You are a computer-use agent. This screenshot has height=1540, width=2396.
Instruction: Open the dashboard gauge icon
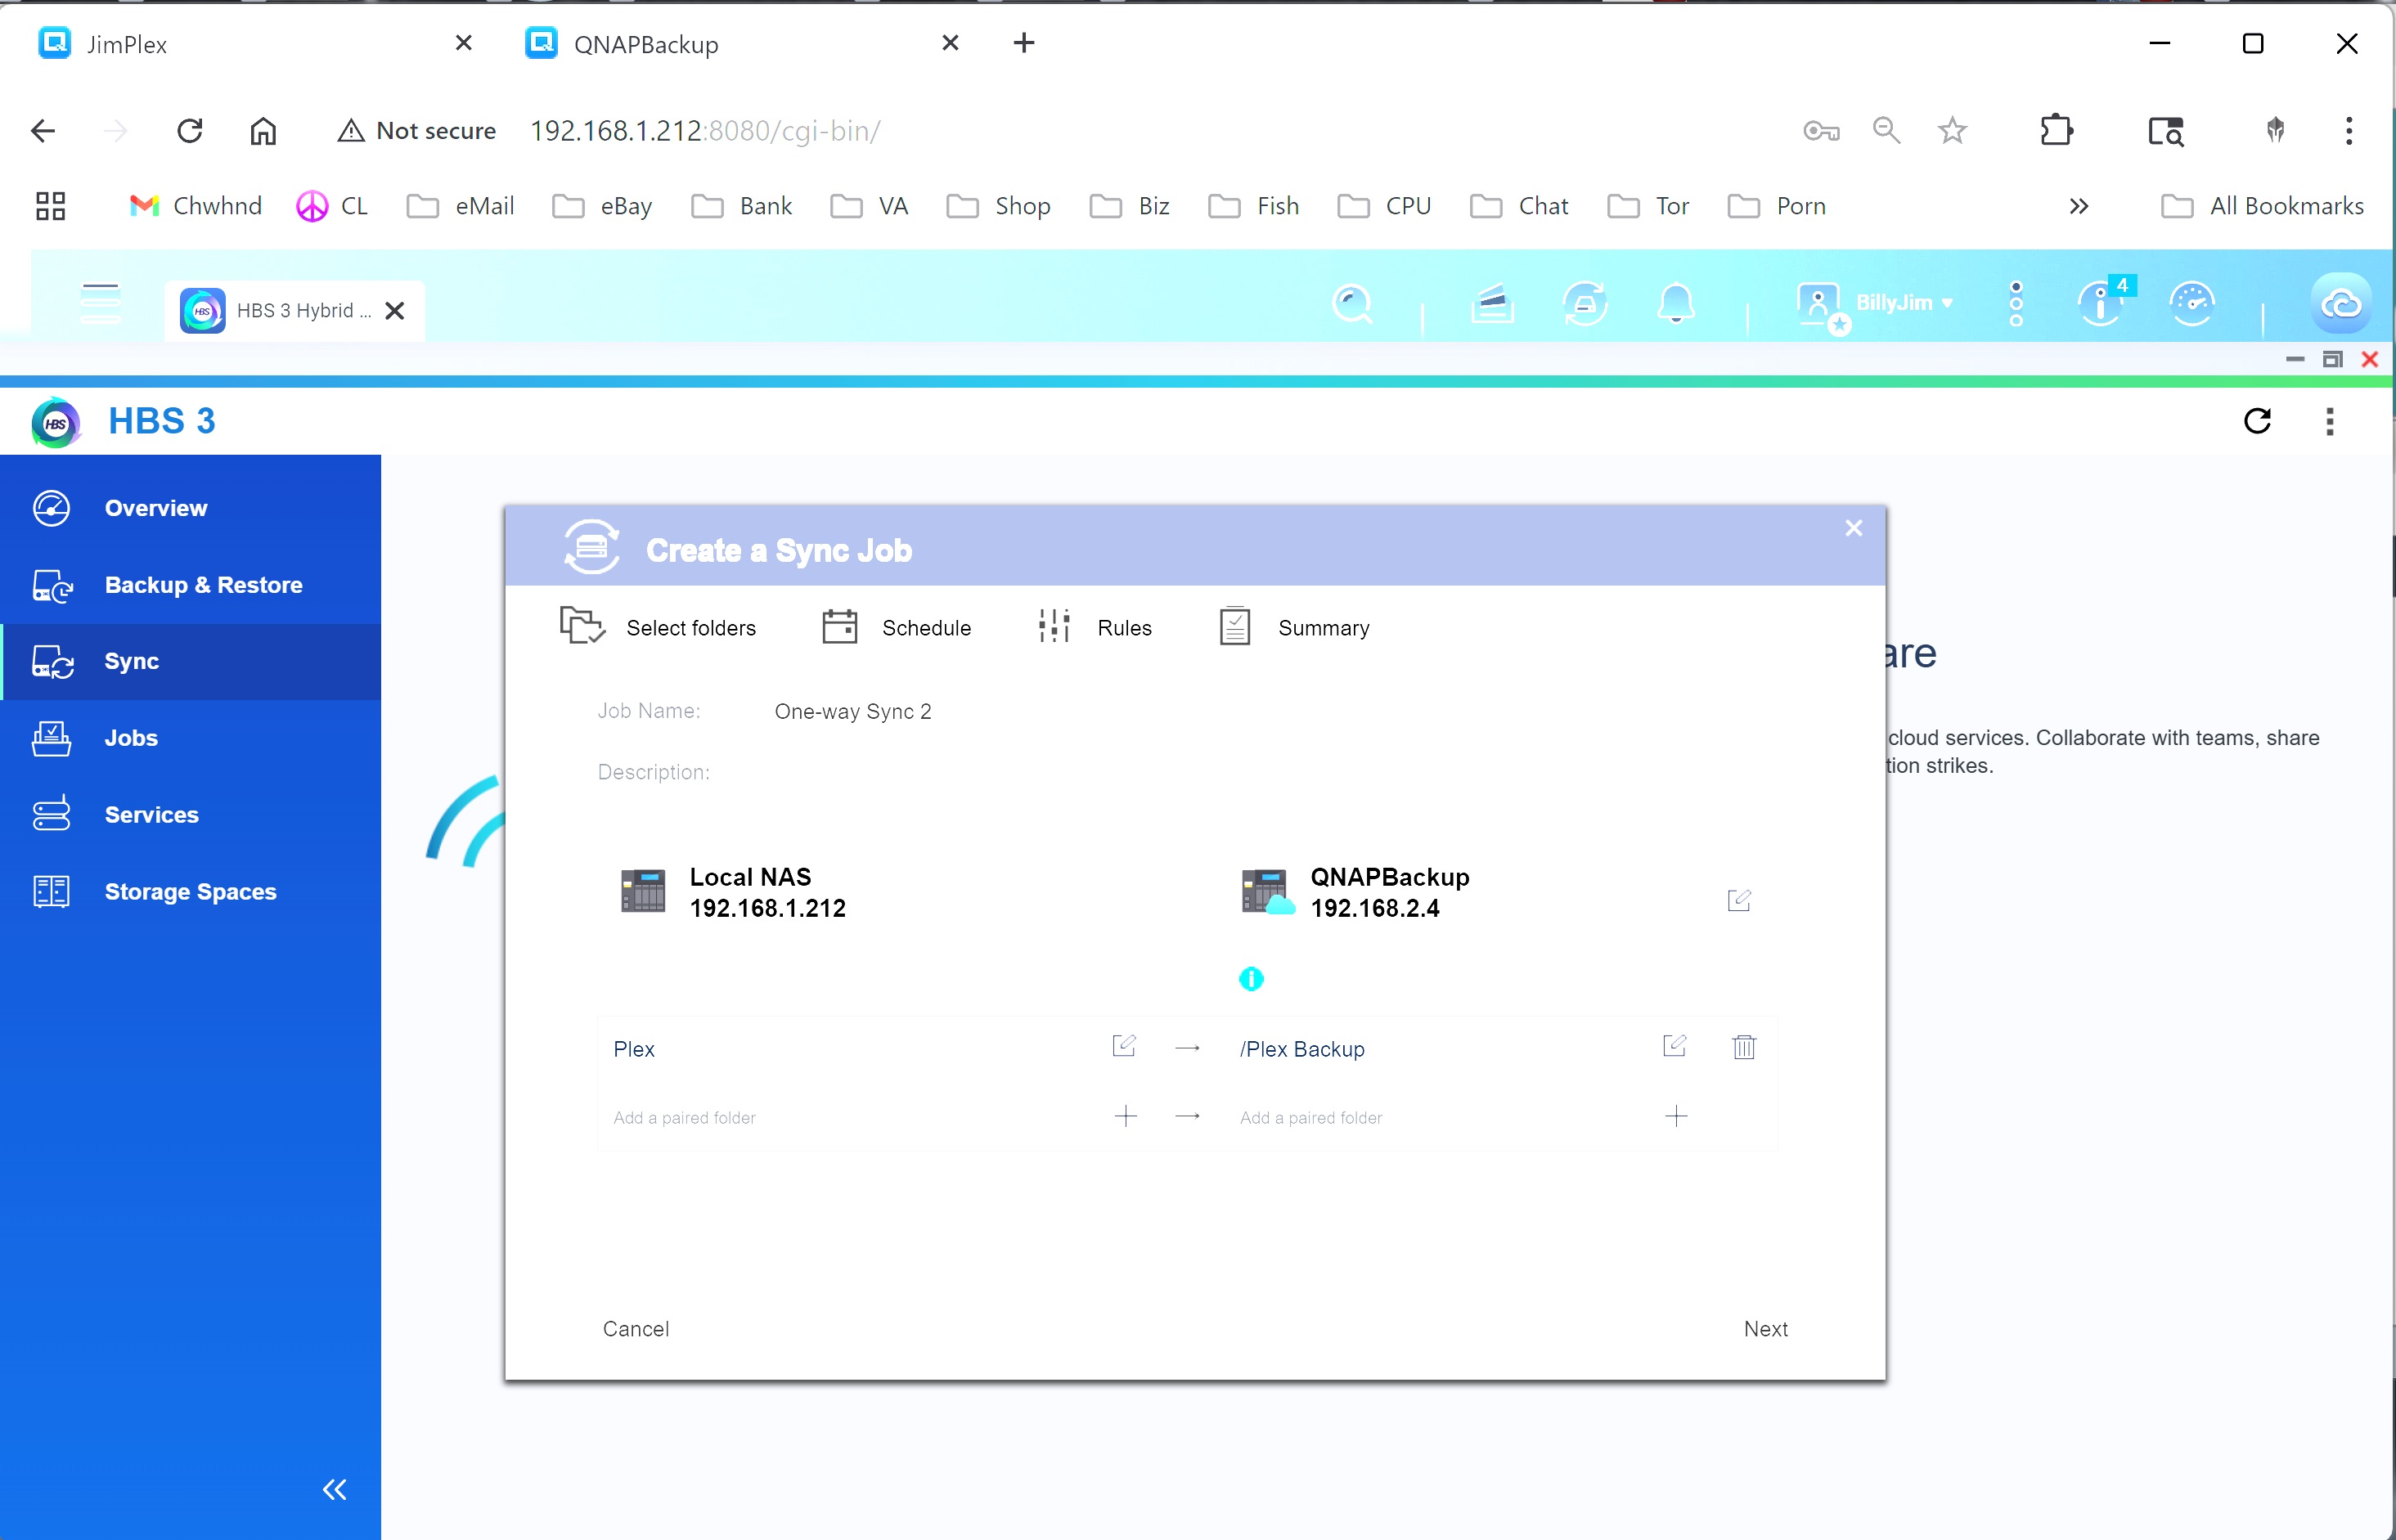tap(2192, 303)
